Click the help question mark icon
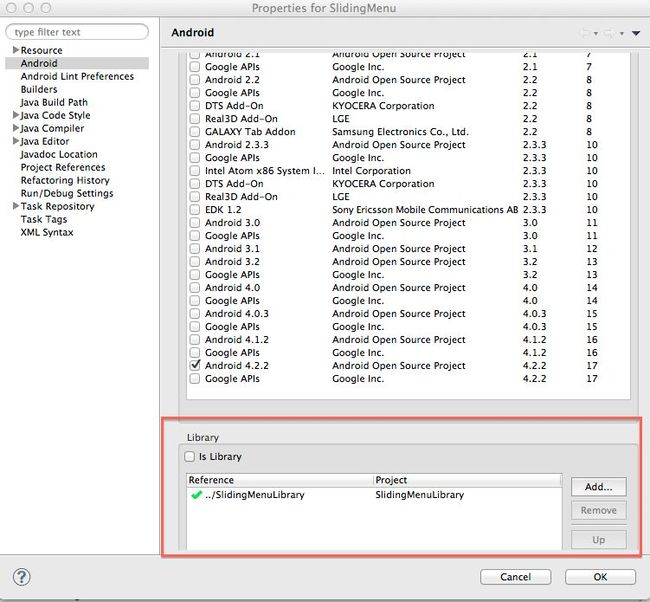650x602 pixels. coord(22,577)
